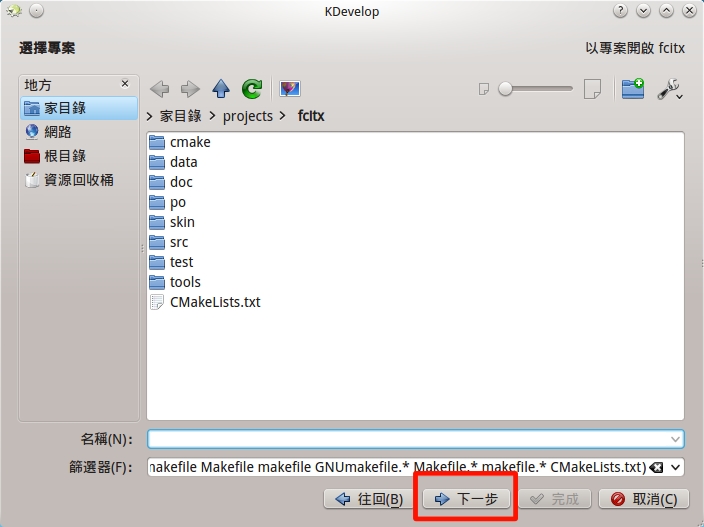
Task: Select 家目錄 in the places panel
Action: (x=79, y=108)
